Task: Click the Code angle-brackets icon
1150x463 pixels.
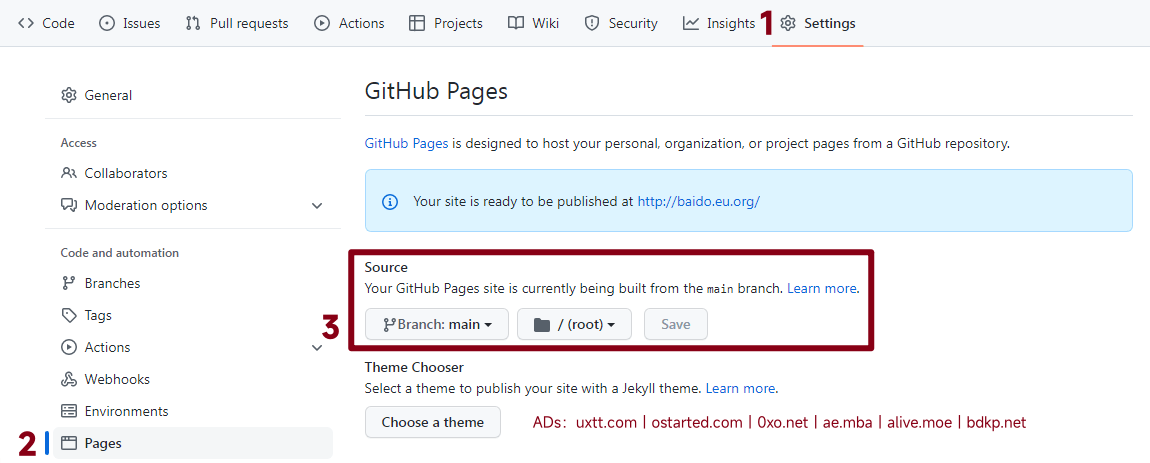Action: click(x=26, y=23)
